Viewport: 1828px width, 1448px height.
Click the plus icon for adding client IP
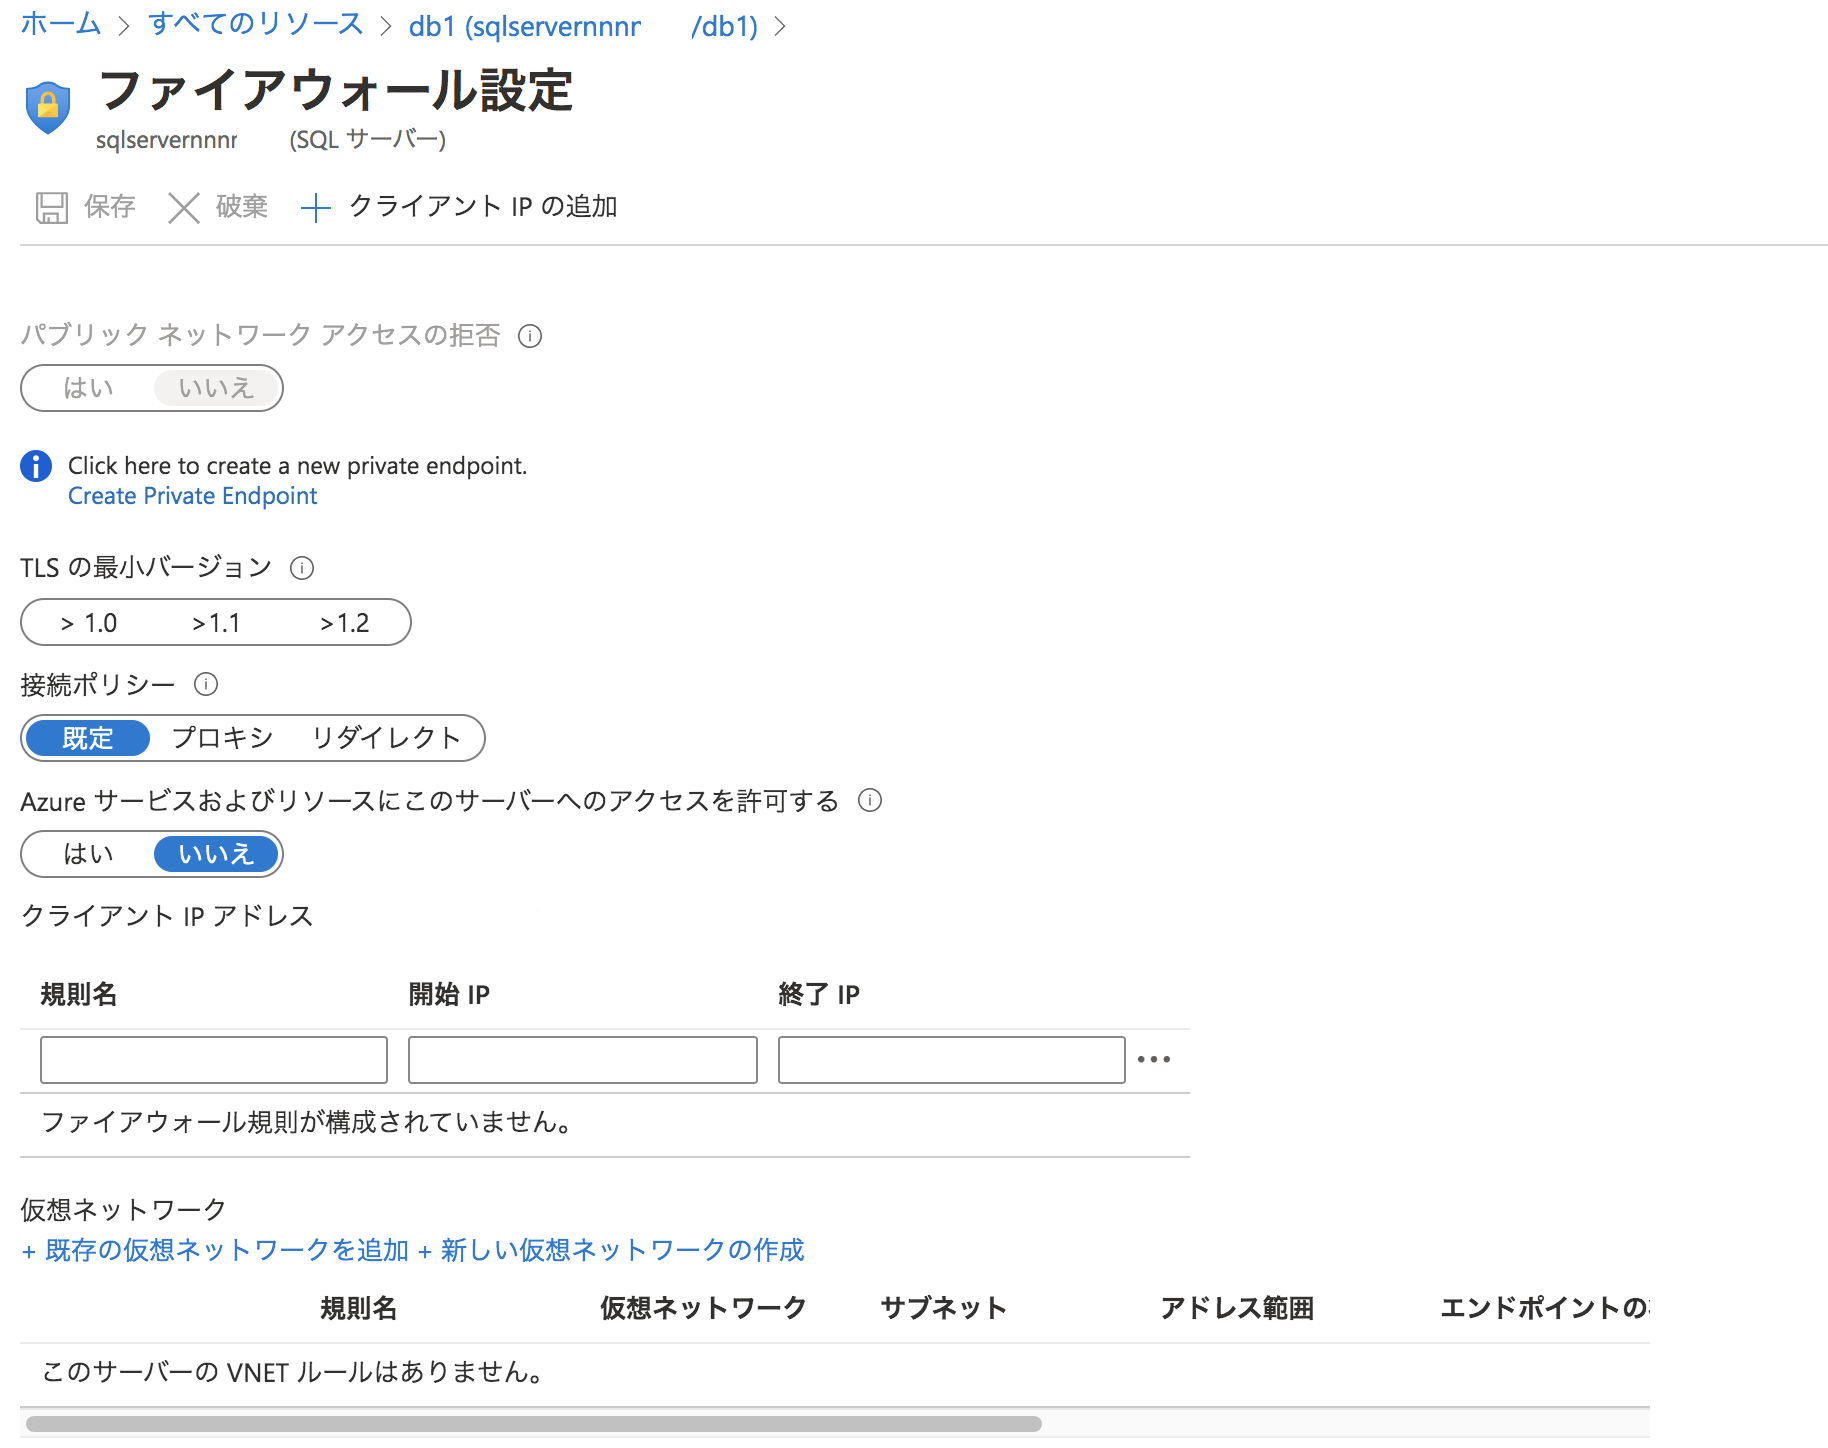[x=316, y=208]
